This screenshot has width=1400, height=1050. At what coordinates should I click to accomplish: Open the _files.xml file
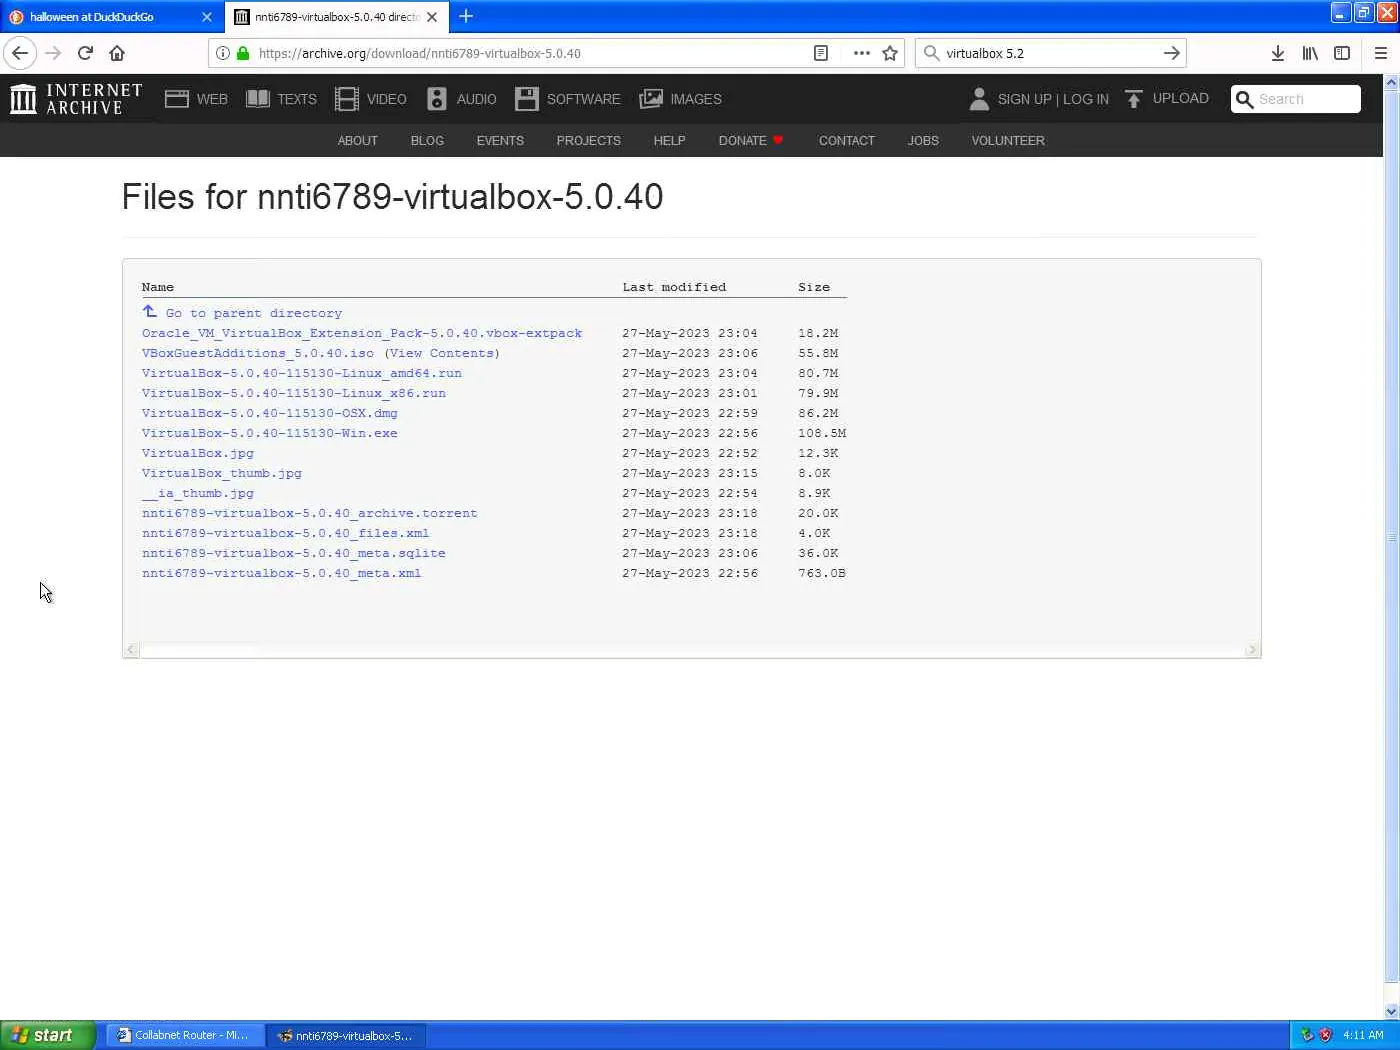(x=286, y=533)
